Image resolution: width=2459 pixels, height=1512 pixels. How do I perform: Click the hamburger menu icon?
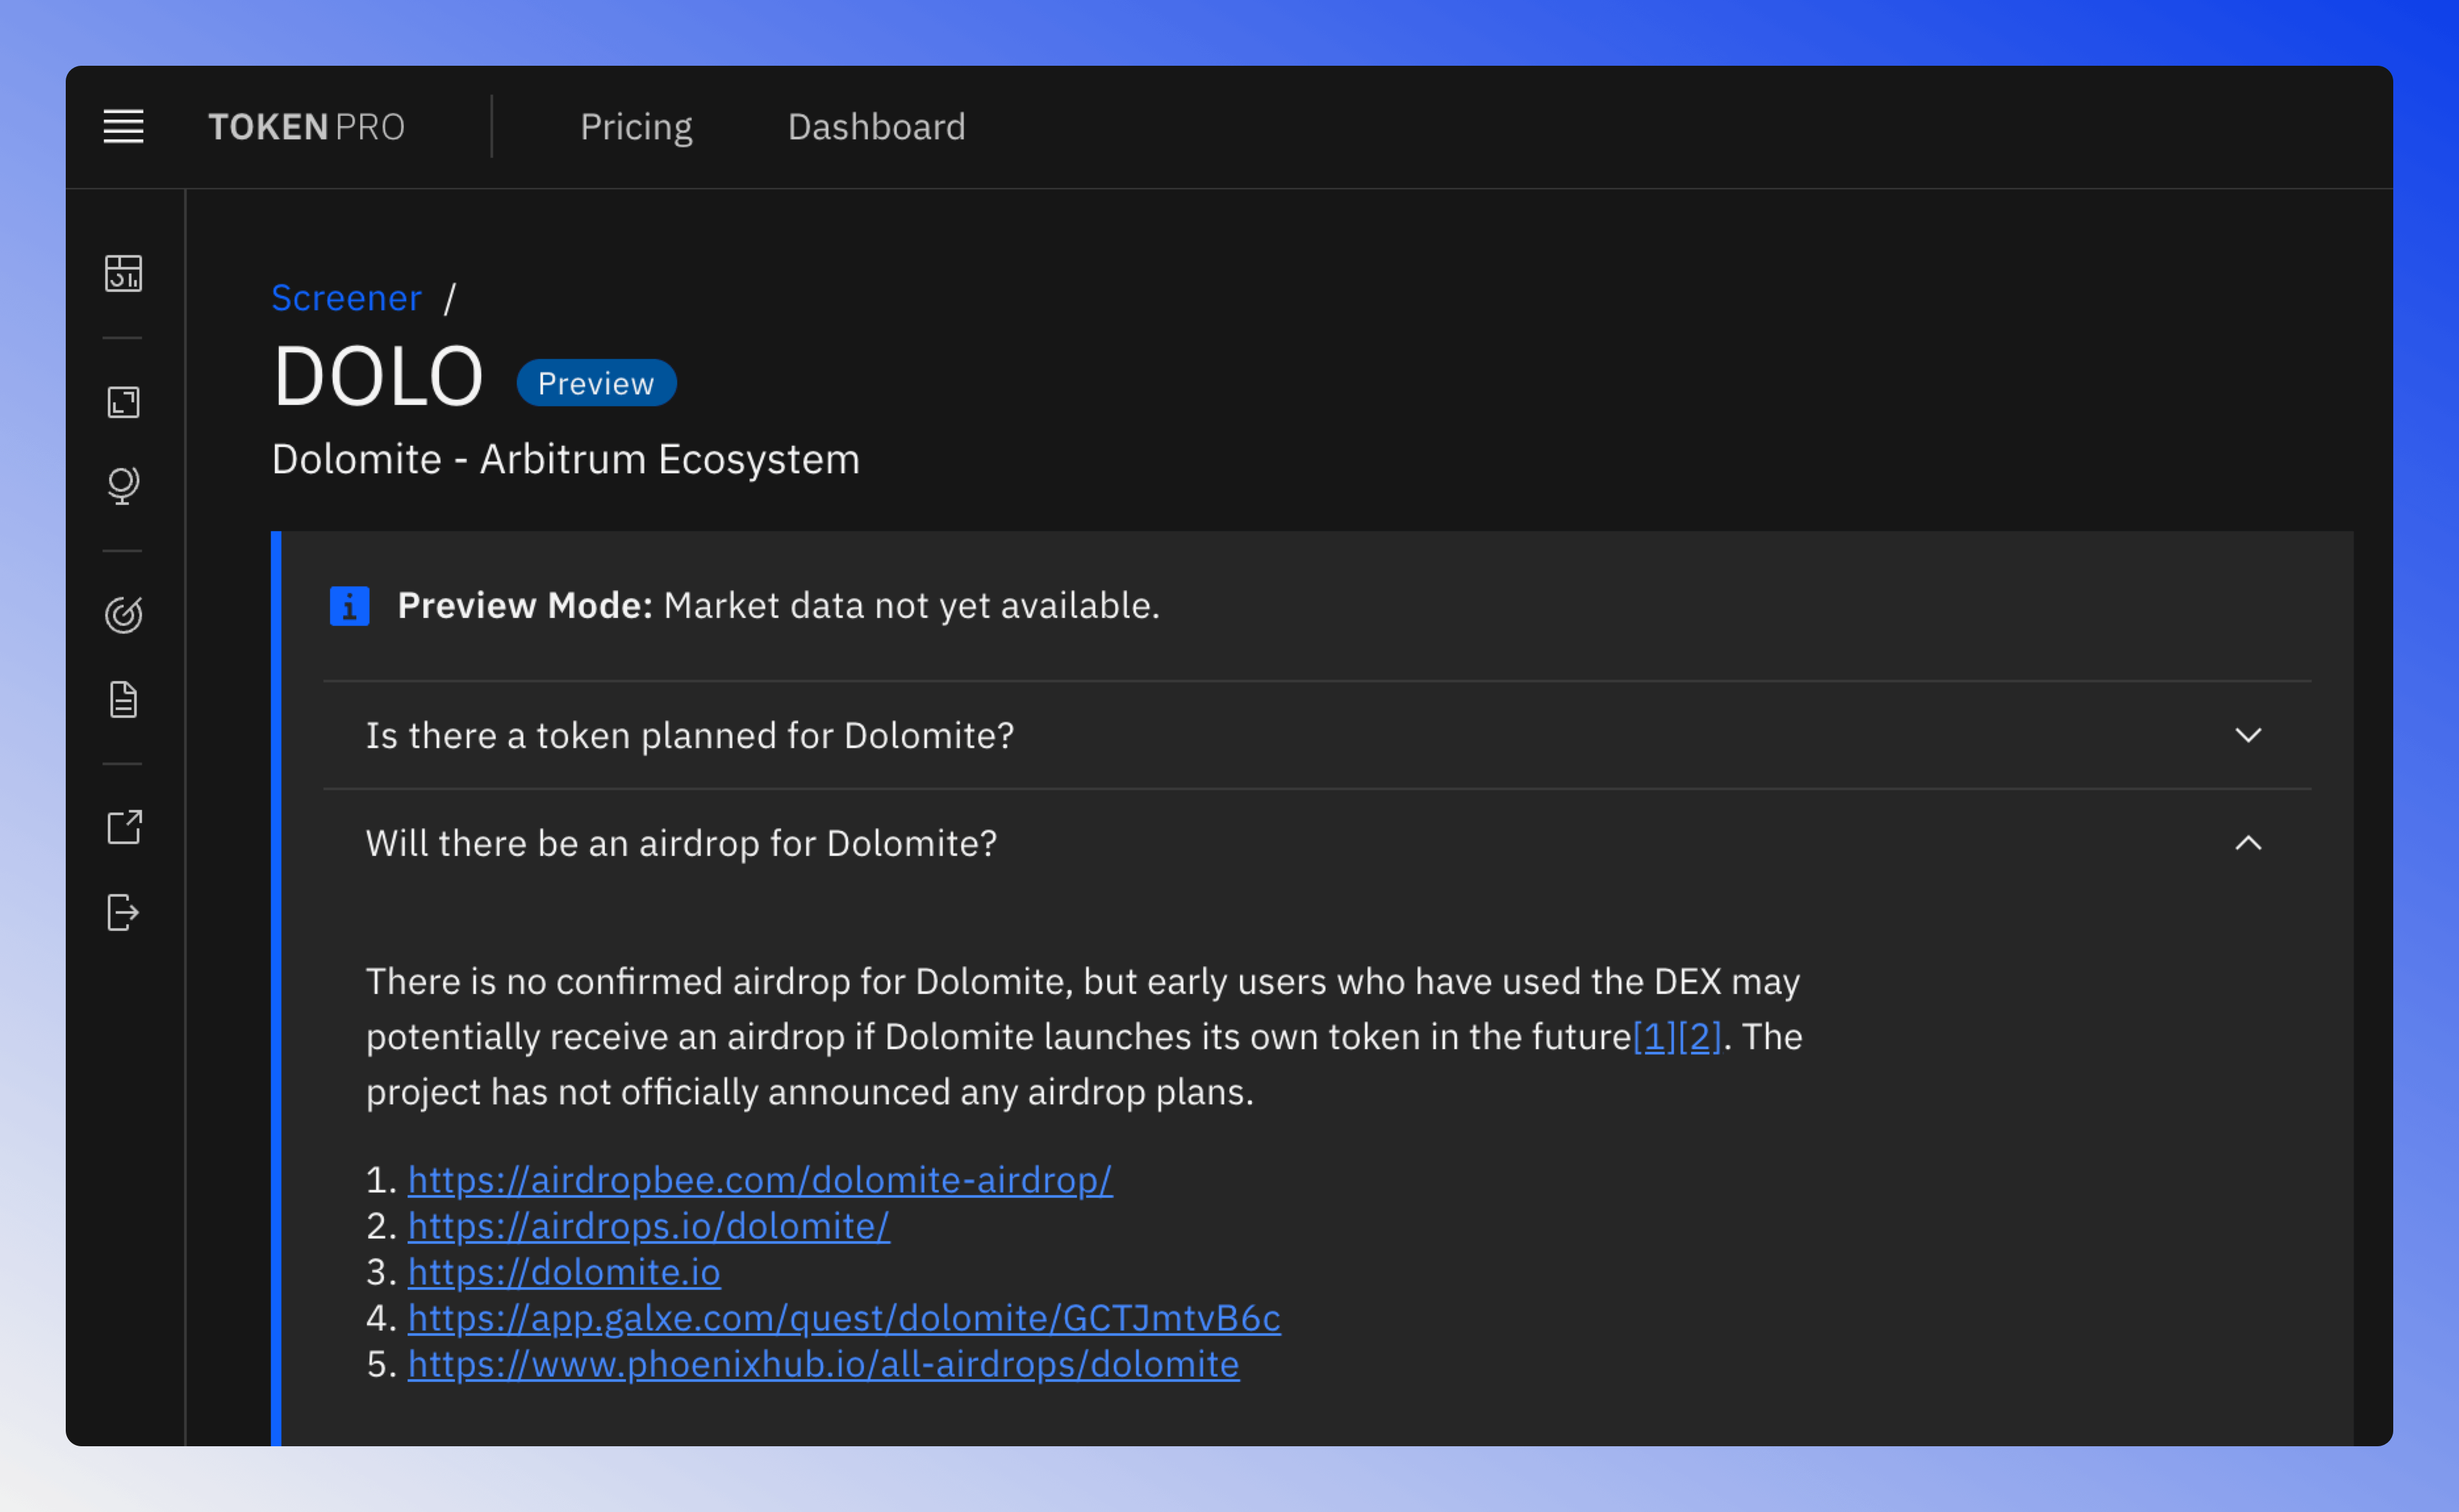123,126
